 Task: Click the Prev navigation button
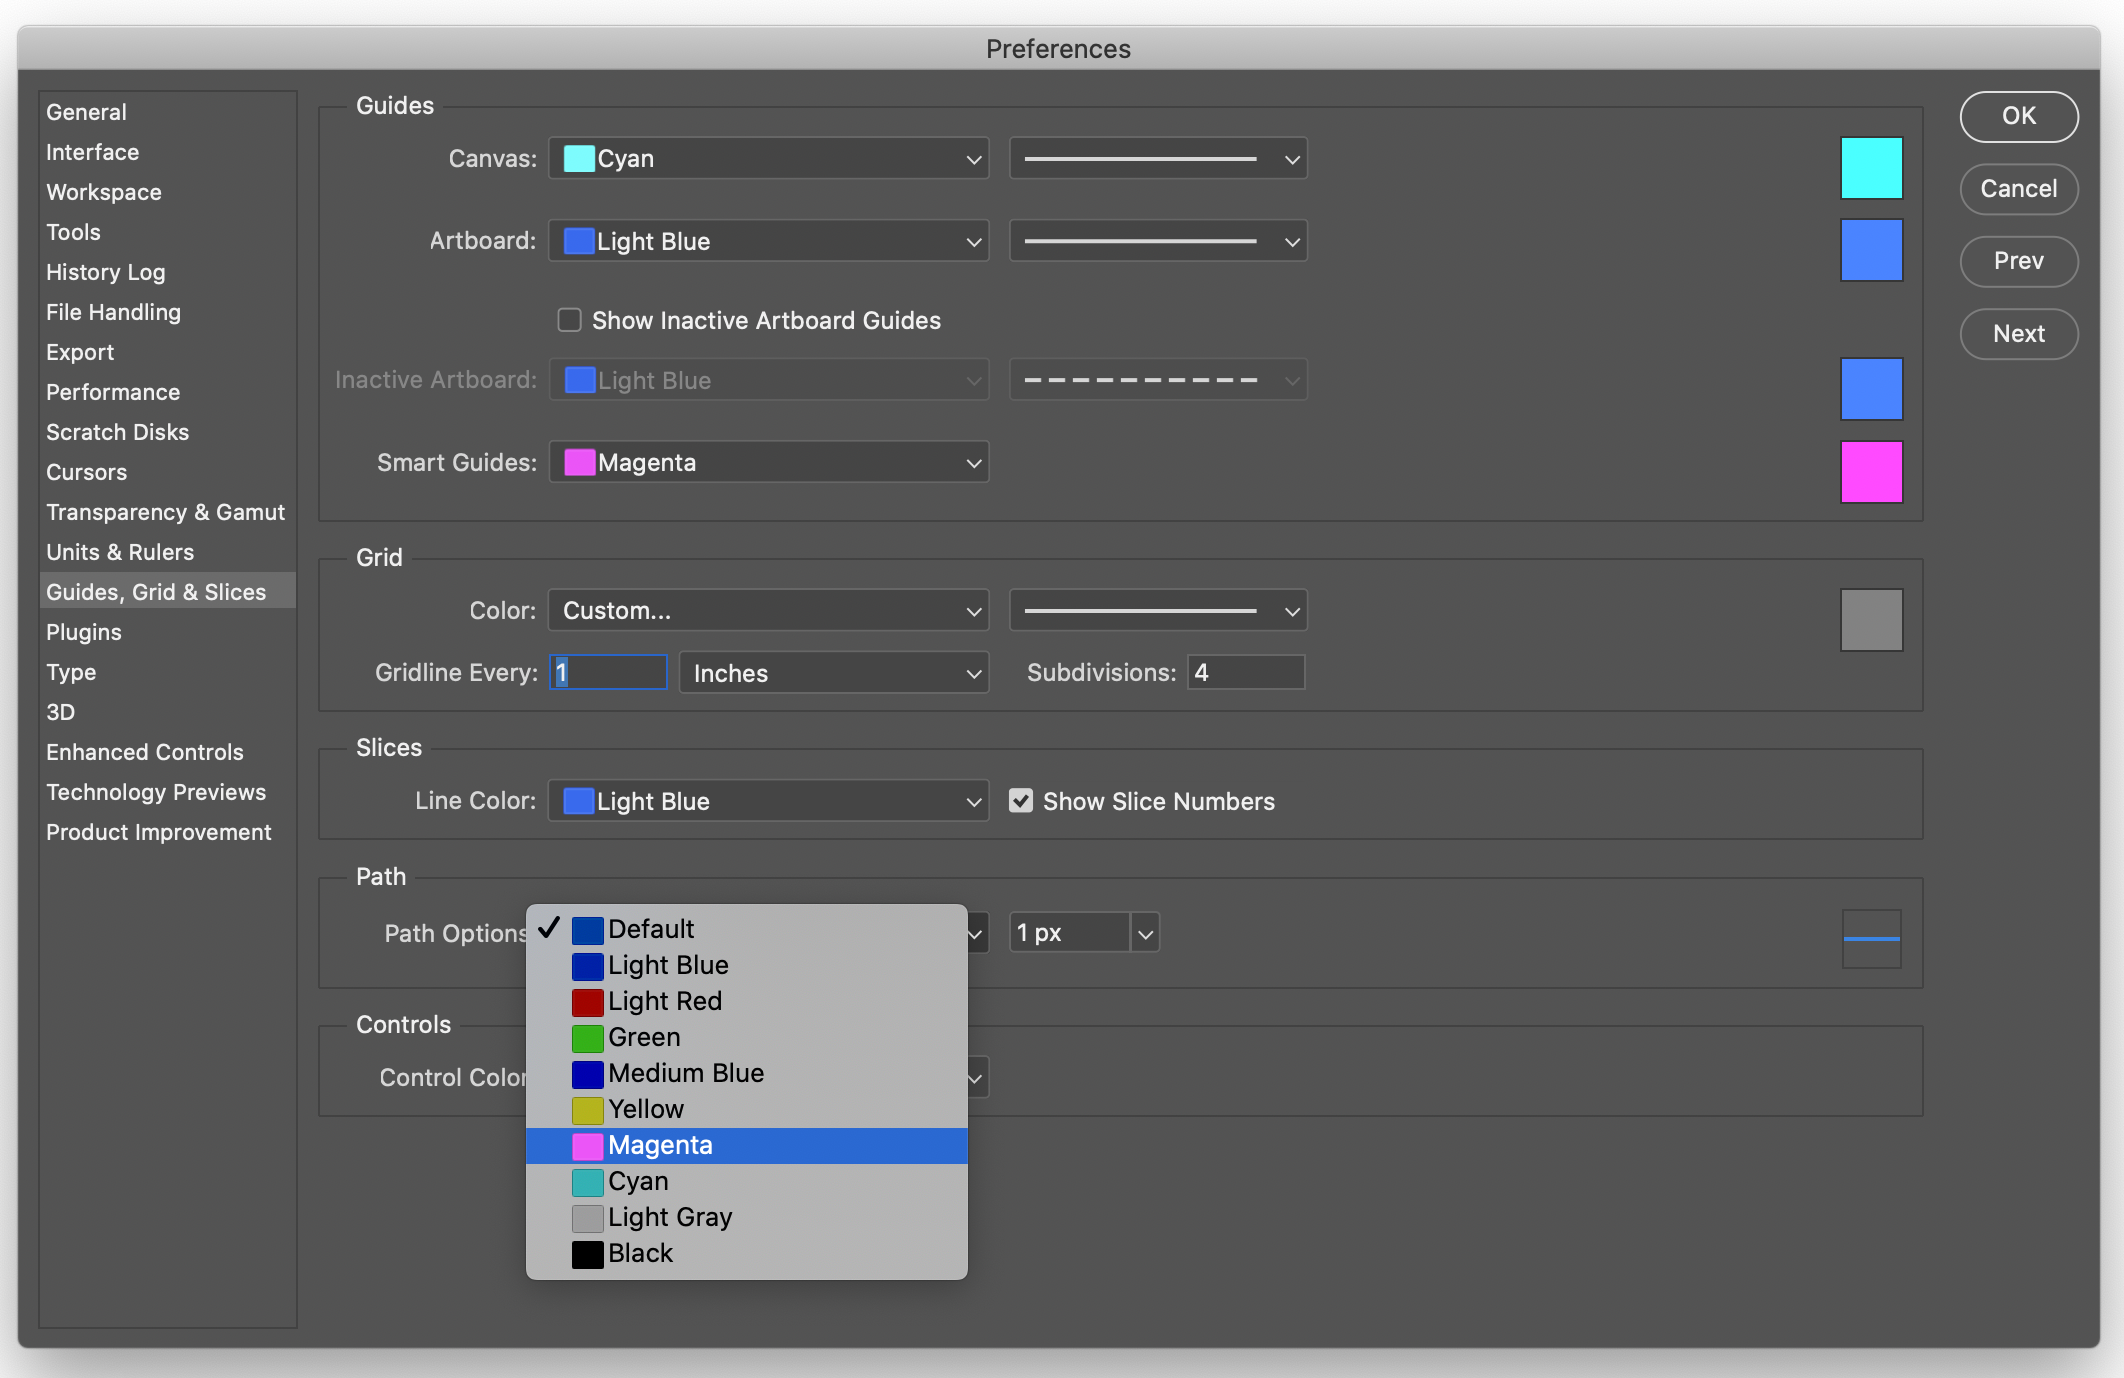2020,259
